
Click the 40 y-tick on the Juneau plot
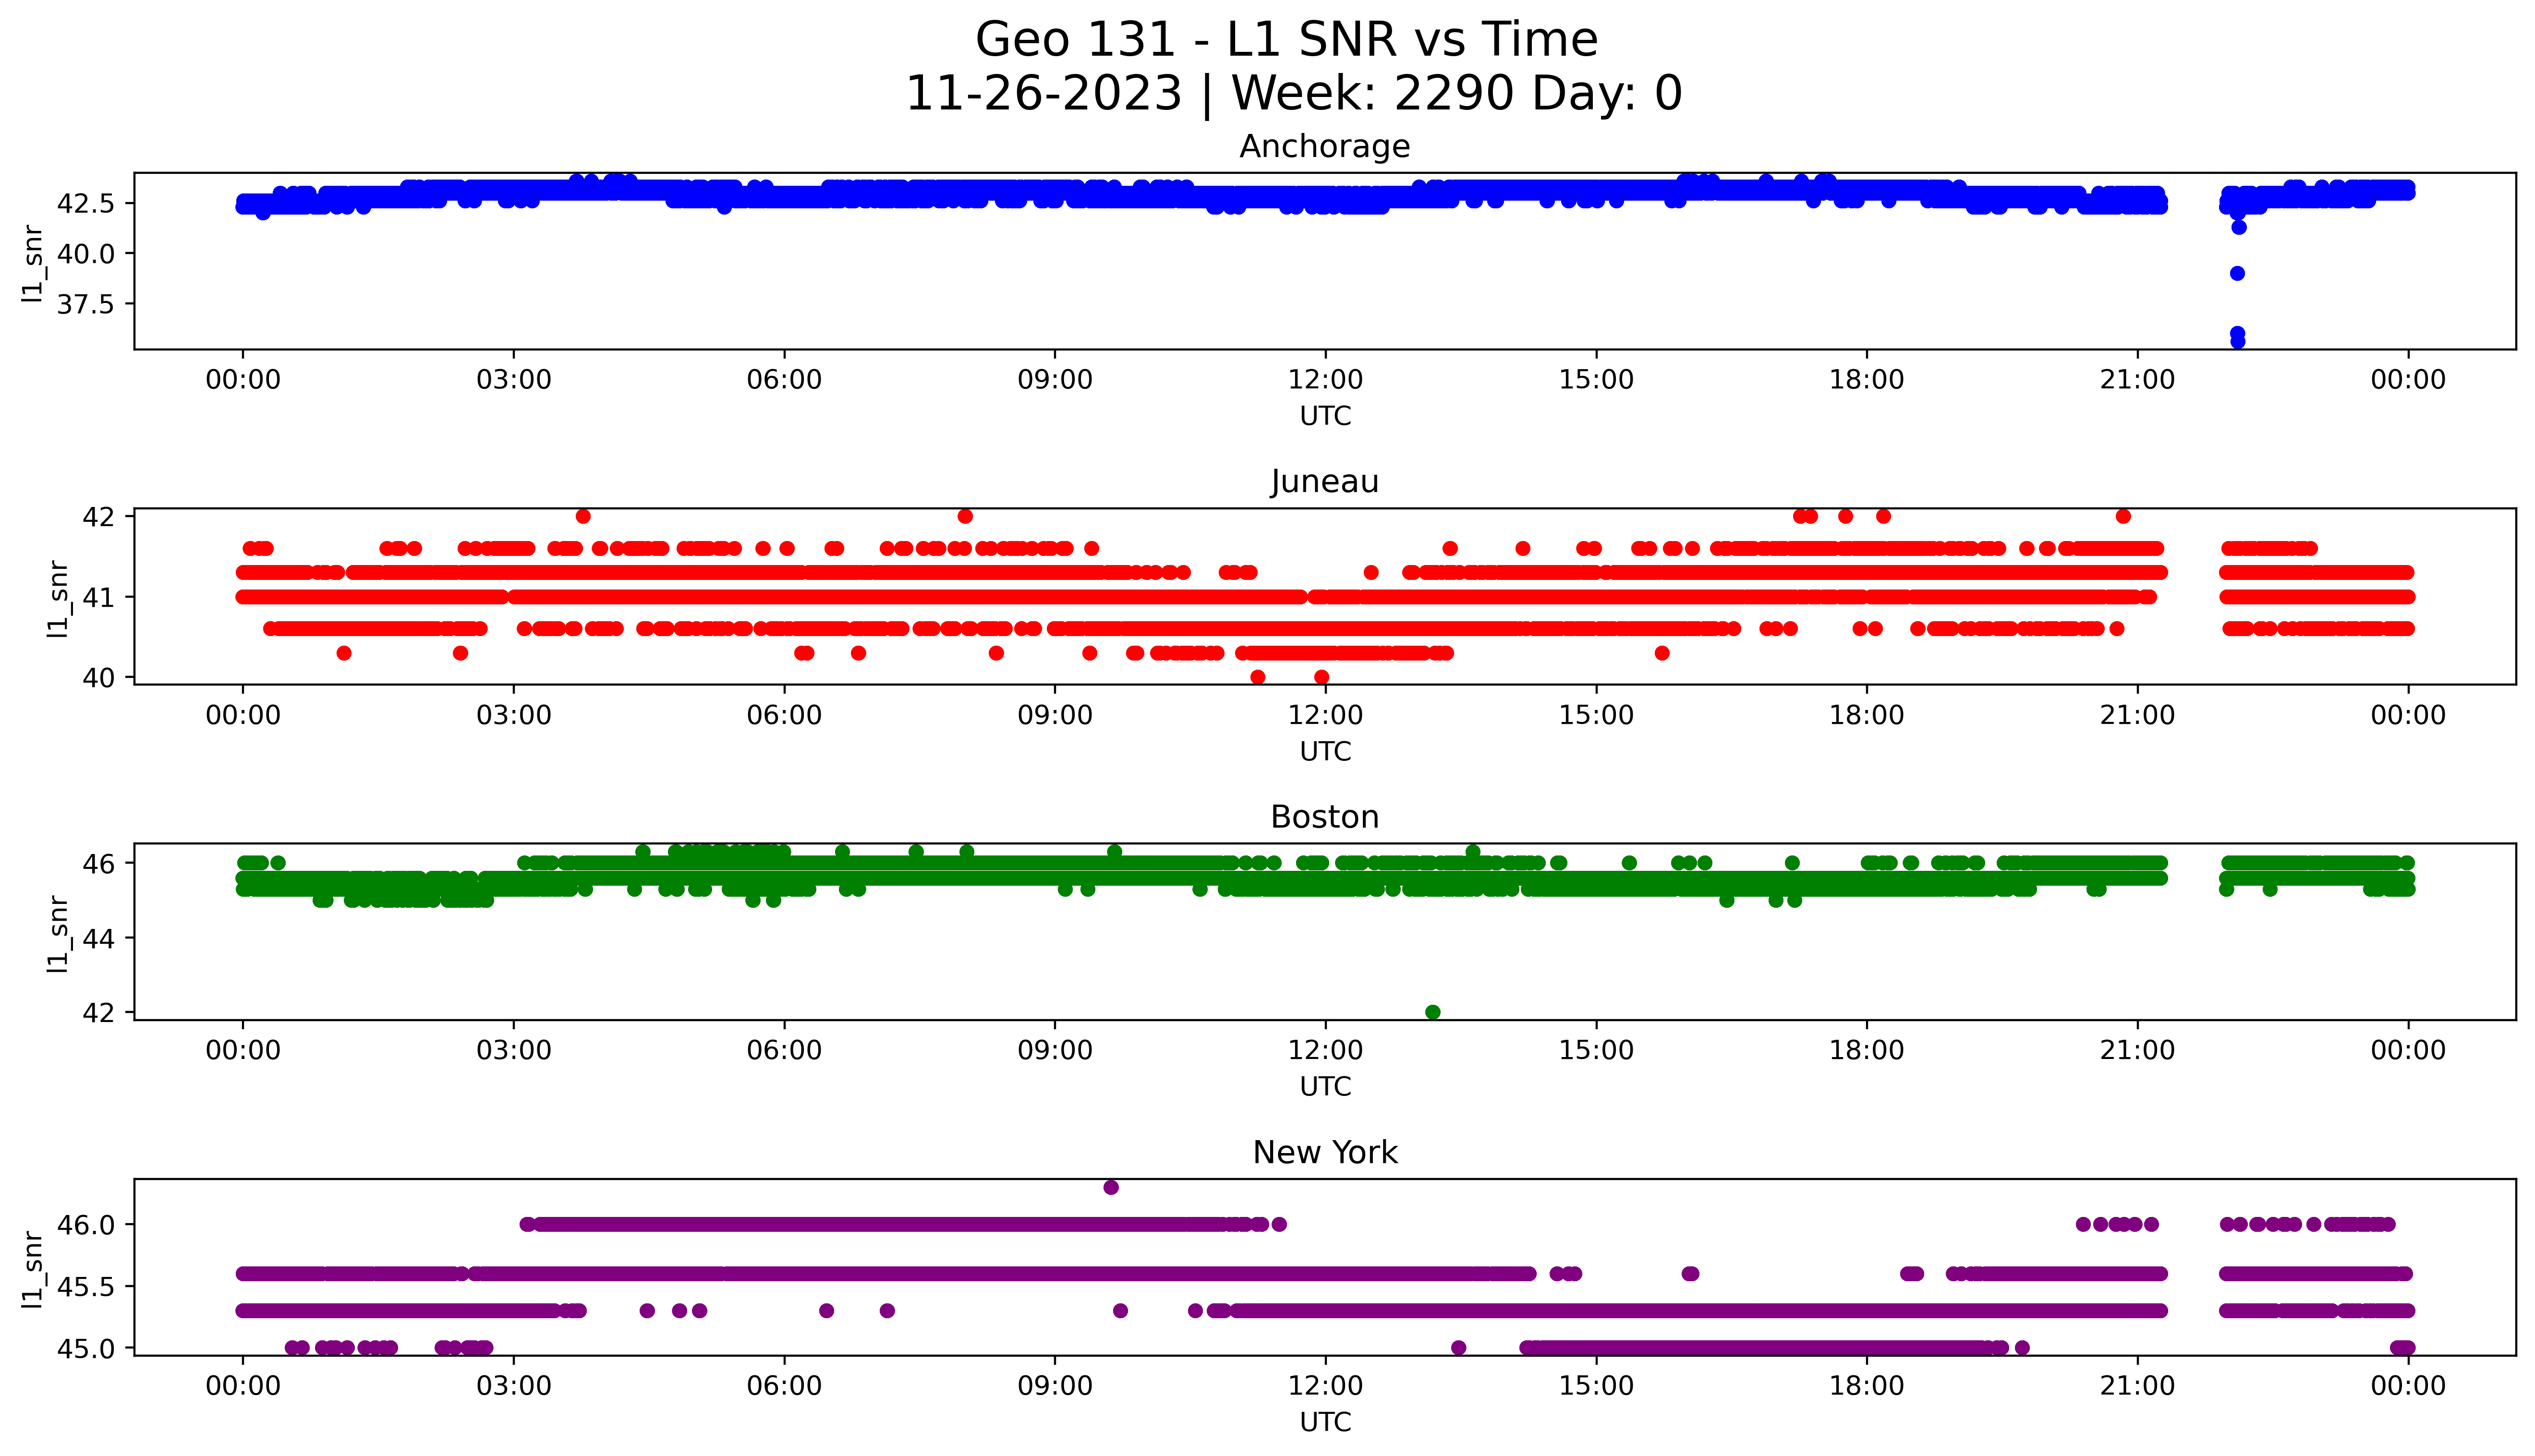pyautogui.click(x=100, y=678)
